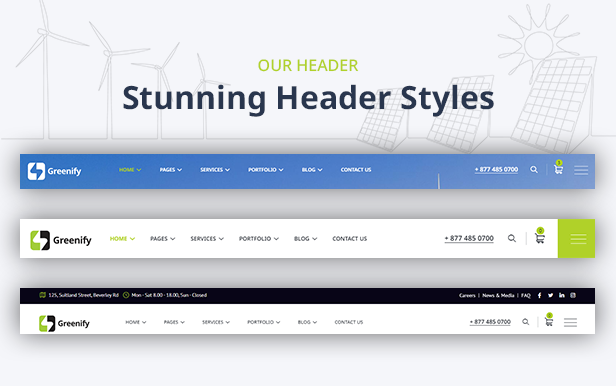Click the Greenify logo in the blue header

click(54, 171)
